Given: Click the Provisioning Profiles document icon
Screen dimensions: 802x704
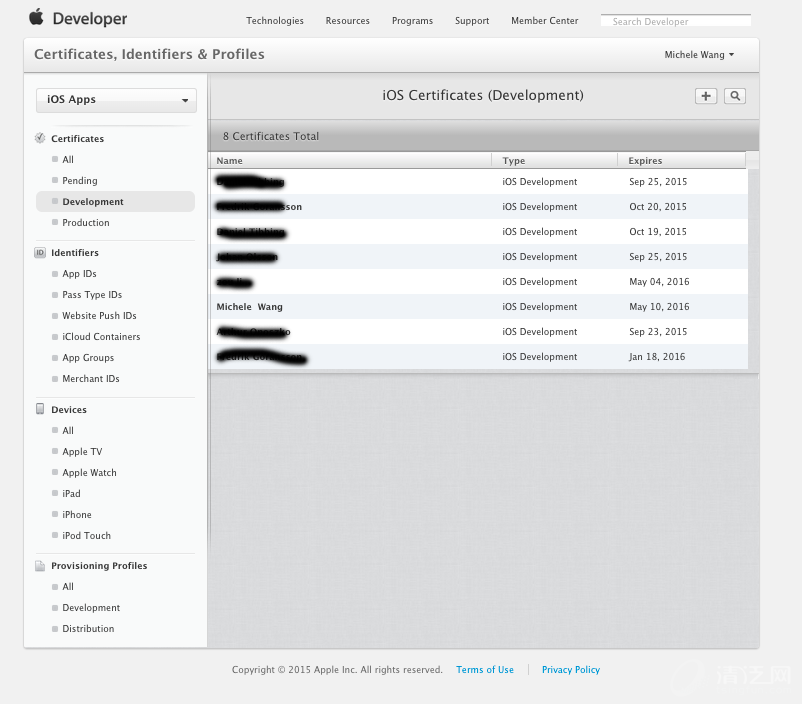Looking at the screenshot, I should 40,566.
